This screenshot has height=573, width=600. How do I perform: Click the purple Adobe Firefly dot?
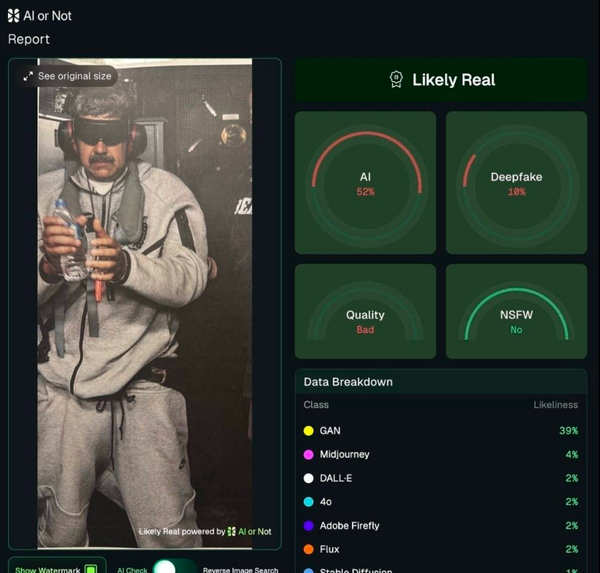coord(308,526)
